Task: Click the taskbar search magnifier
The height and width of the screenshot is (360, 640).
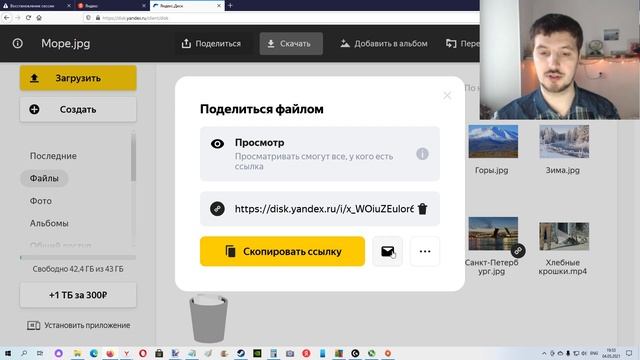Action: [24, 353]
